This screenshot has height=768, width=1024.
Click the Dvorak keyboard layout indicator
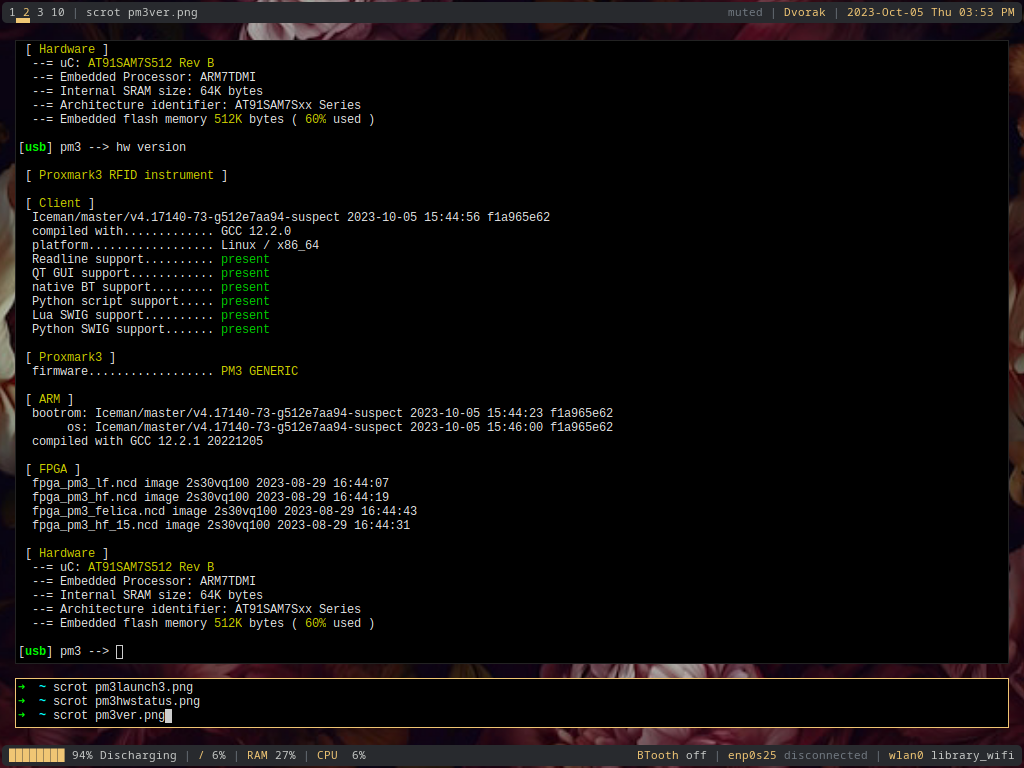point(805,12)
